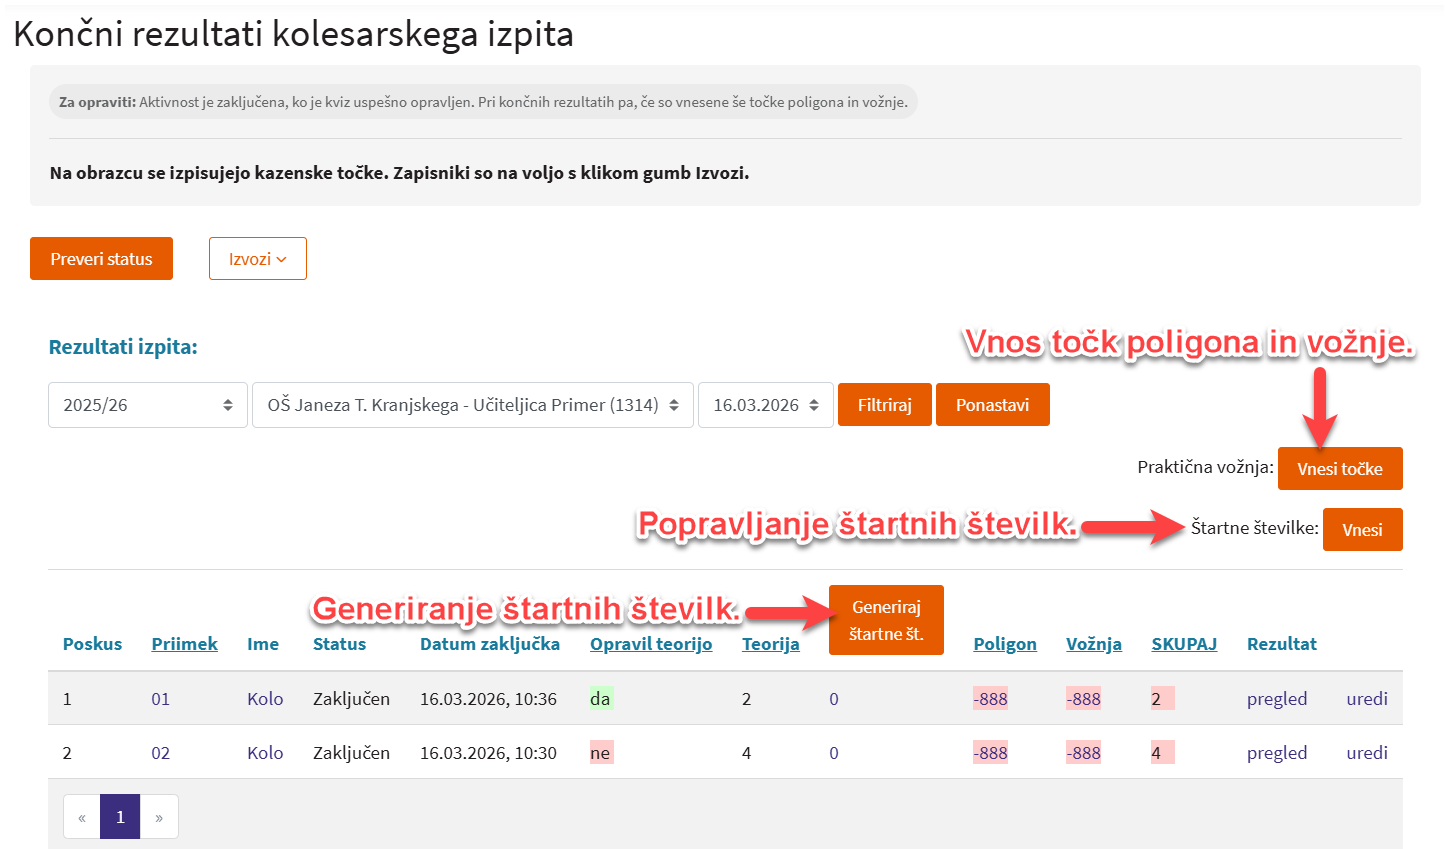
Task: Click uredi link for candidate 02
Action: (x=1366, y=753)
